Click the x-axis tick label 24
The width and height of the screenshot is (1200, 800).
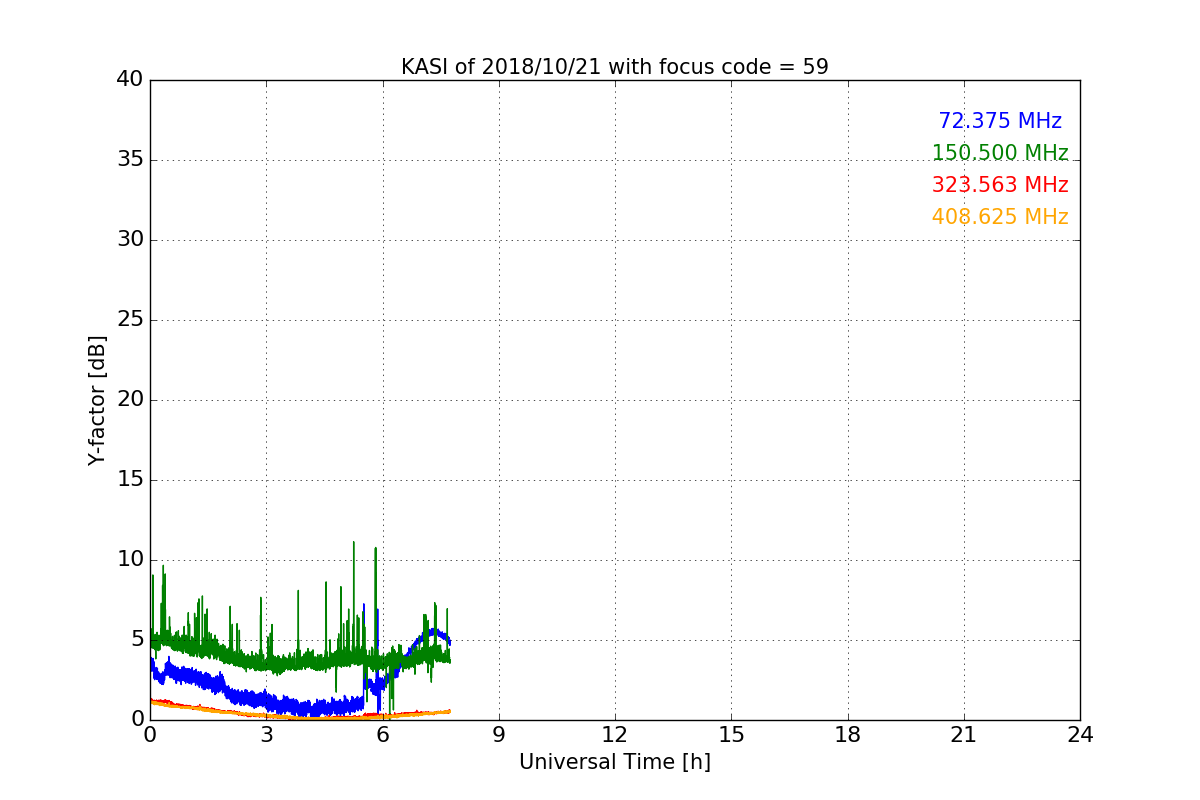click(1080, 735)
